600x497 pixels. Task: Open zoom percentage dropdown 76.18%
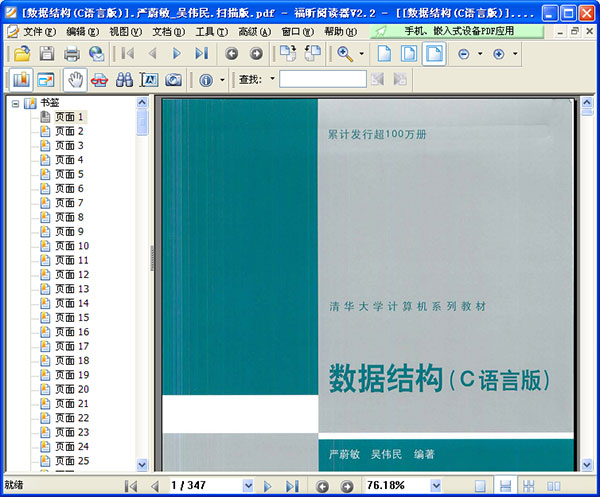(436, 486)
